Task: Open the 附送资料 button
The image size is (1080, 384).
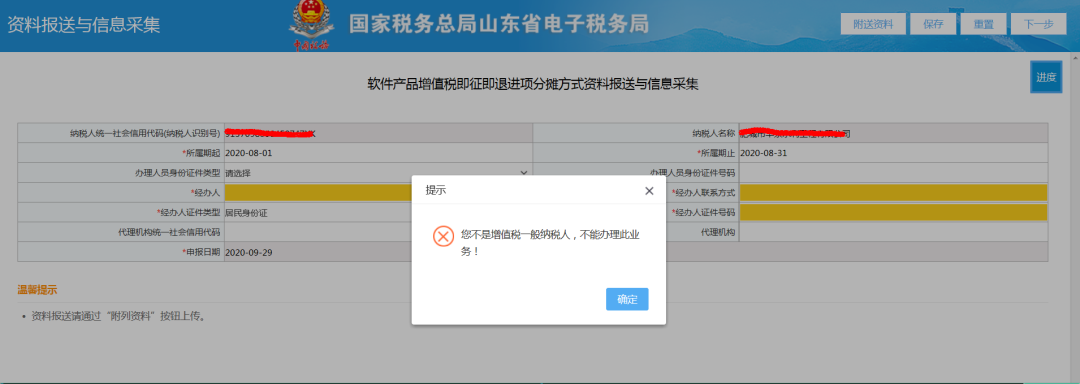Action: point(873,24)
